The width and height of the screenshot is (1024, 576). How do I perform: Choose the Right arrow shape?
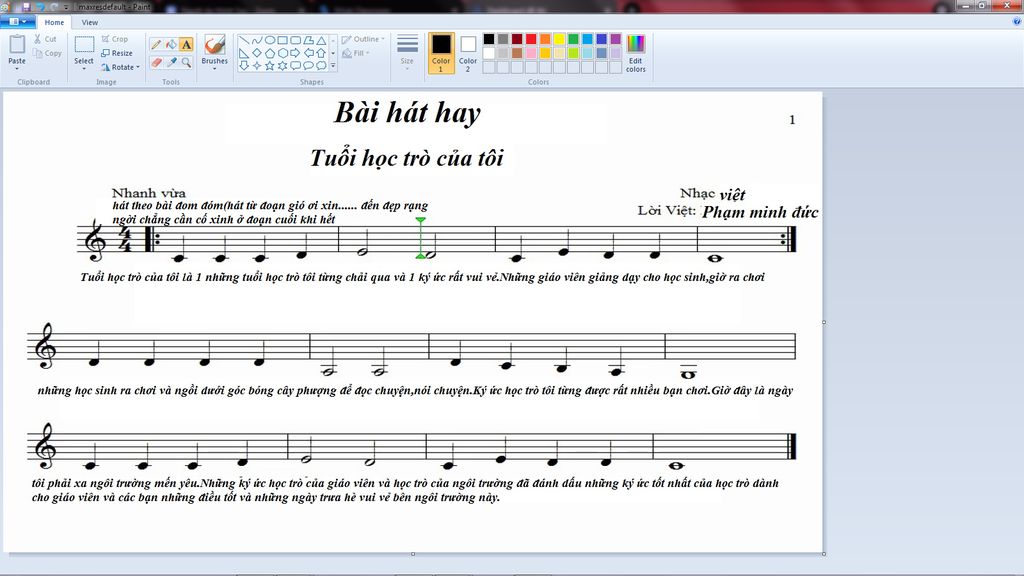(295, 53)
